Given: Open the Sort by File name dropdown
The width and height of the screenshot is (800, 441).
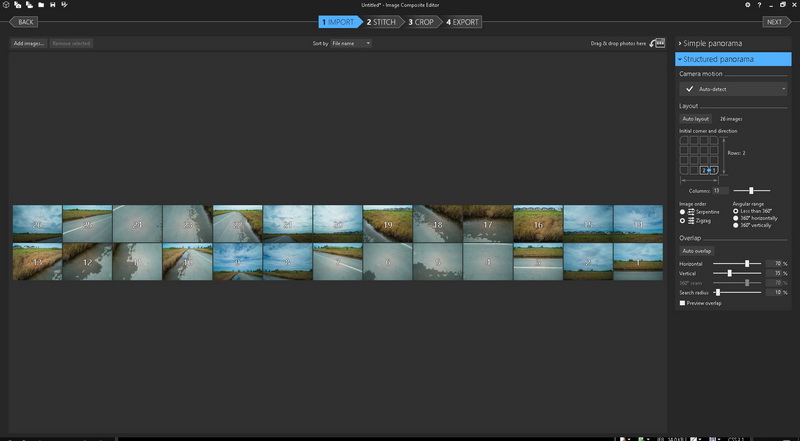Looking at the screenshot, I should tap(351, 44).
